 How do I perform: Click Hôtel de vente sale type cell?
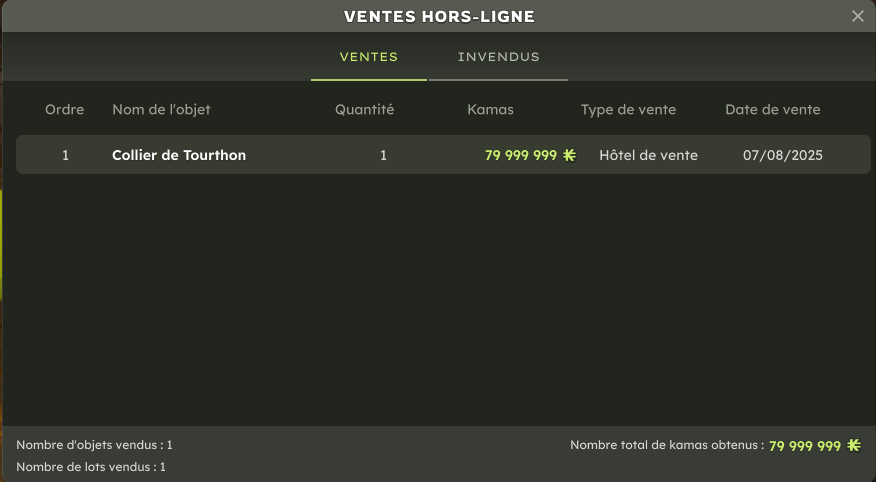coord(649,155)
